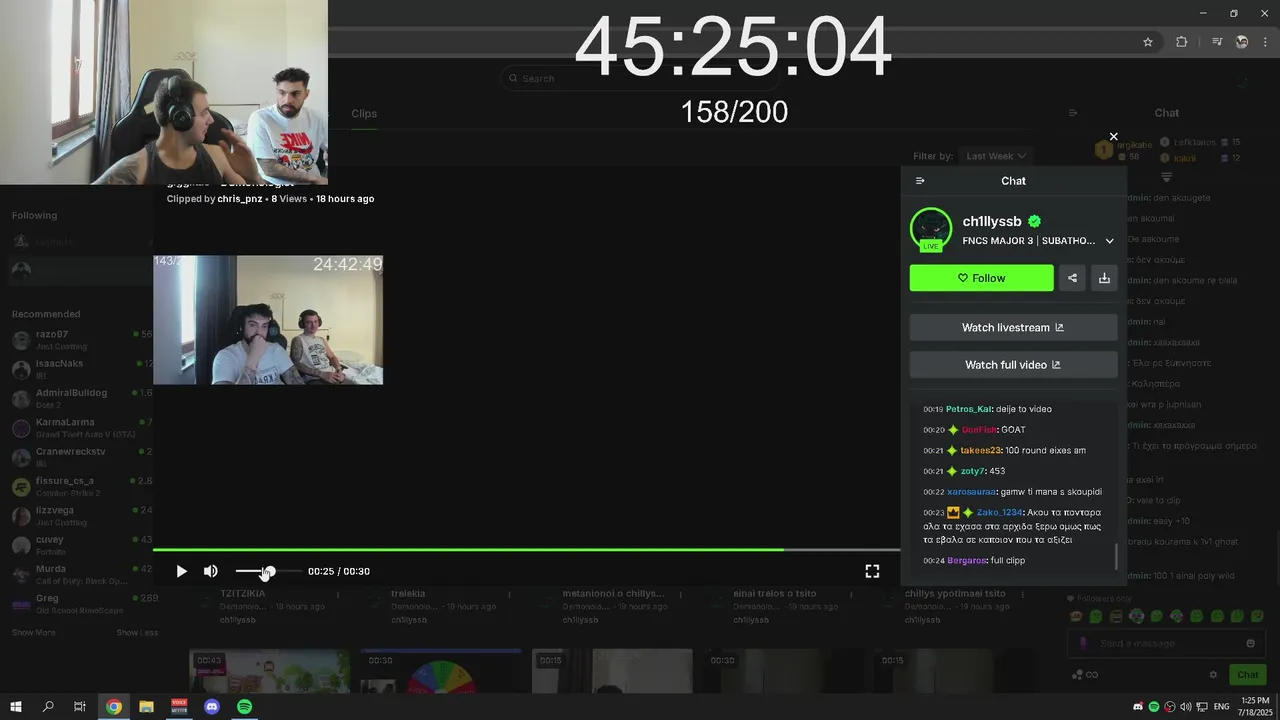Click the green Chat send button
Viewport: 1280px width, 720px height.
point(1247,675)
